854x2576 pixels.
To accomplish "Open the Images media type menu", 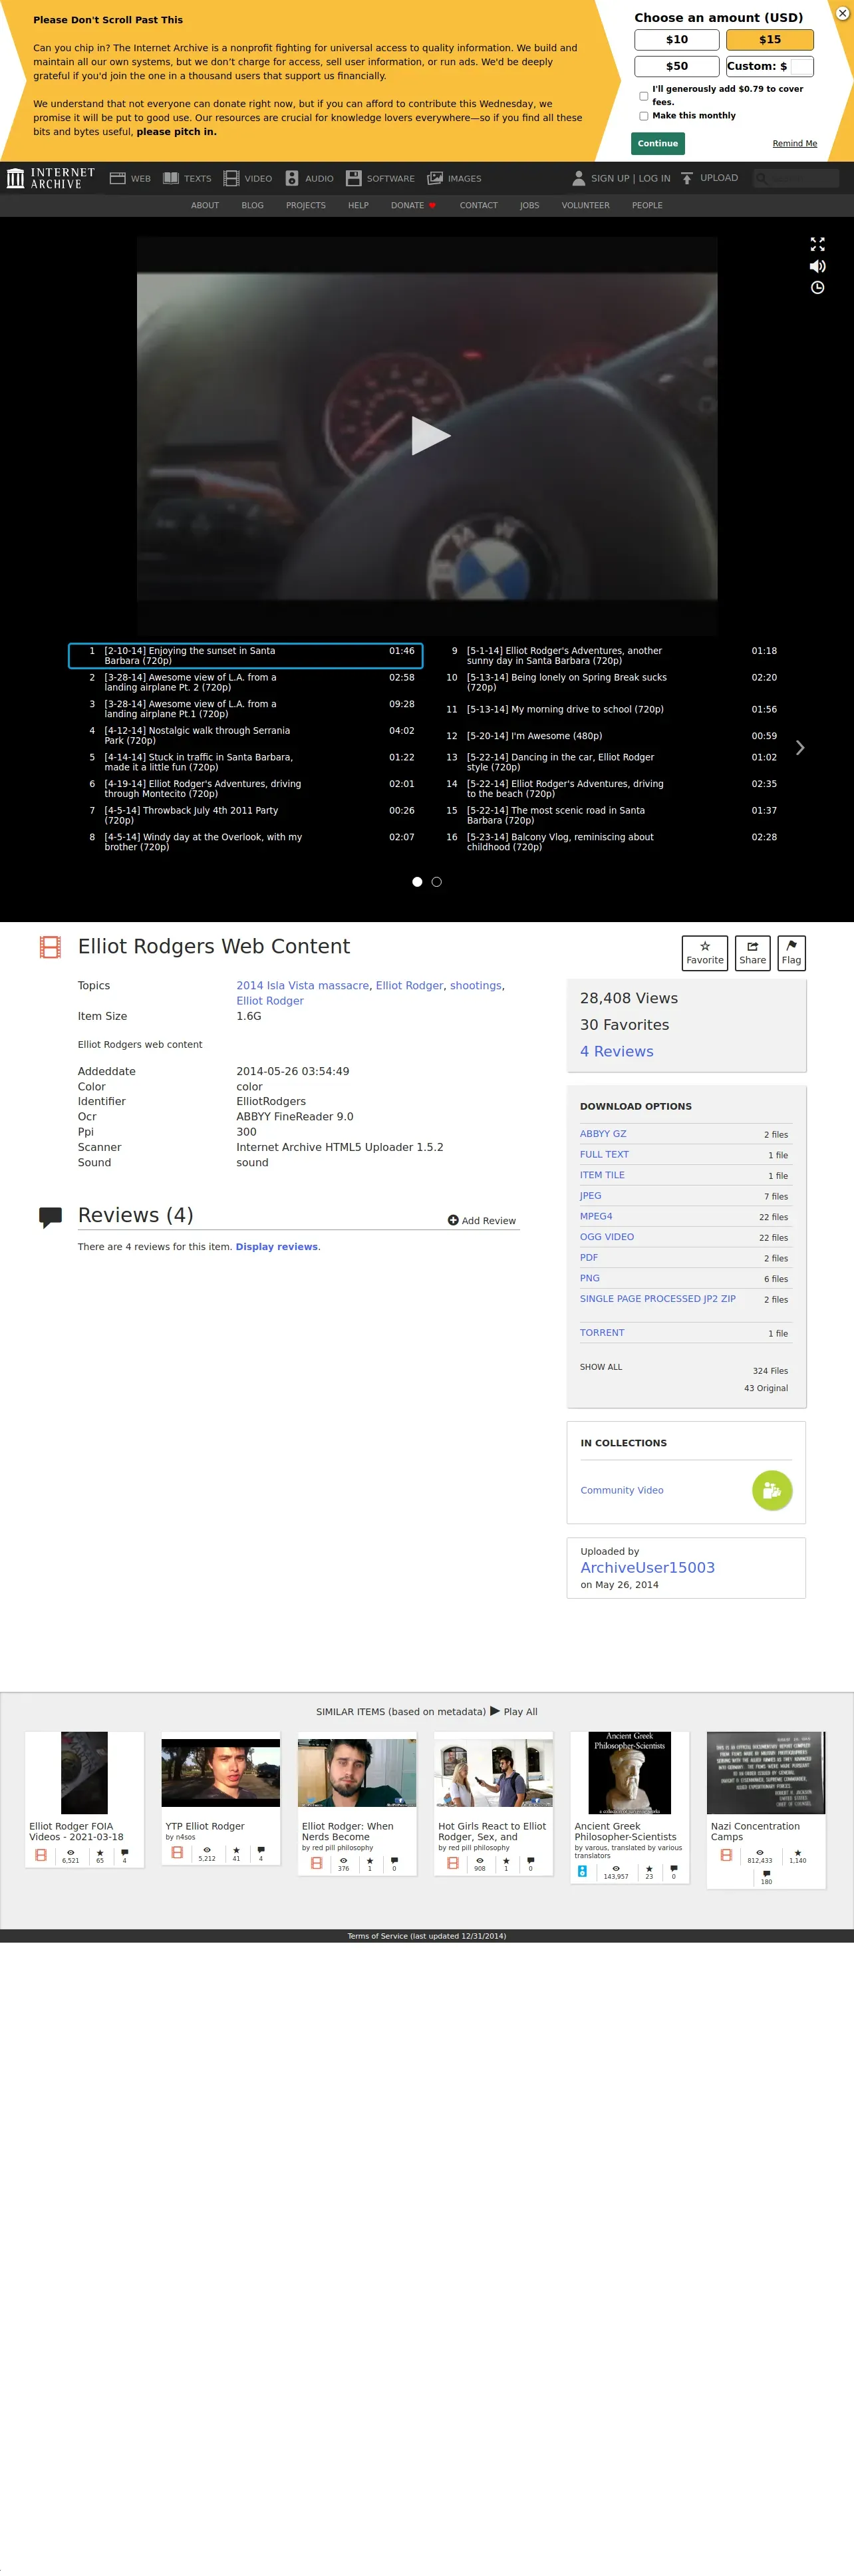I will point(454,178).
